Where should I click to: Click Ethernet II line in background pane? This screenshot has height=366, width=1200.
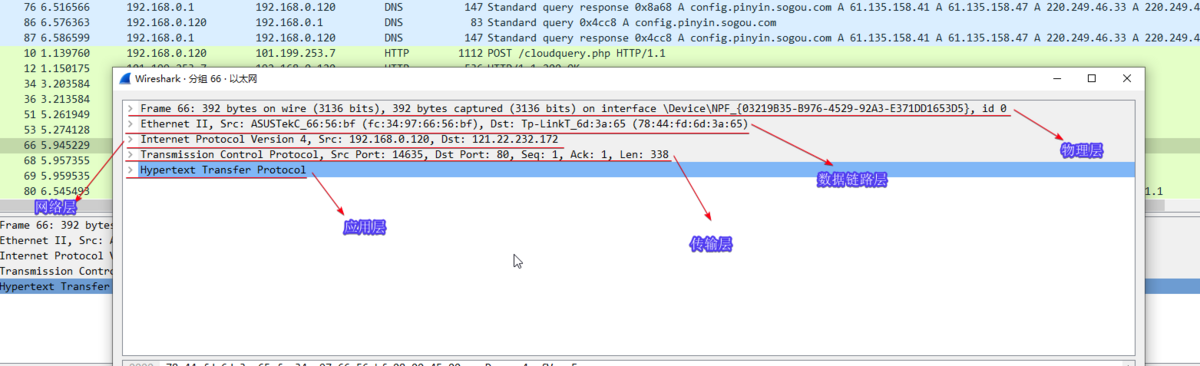(x=55, y=240)
